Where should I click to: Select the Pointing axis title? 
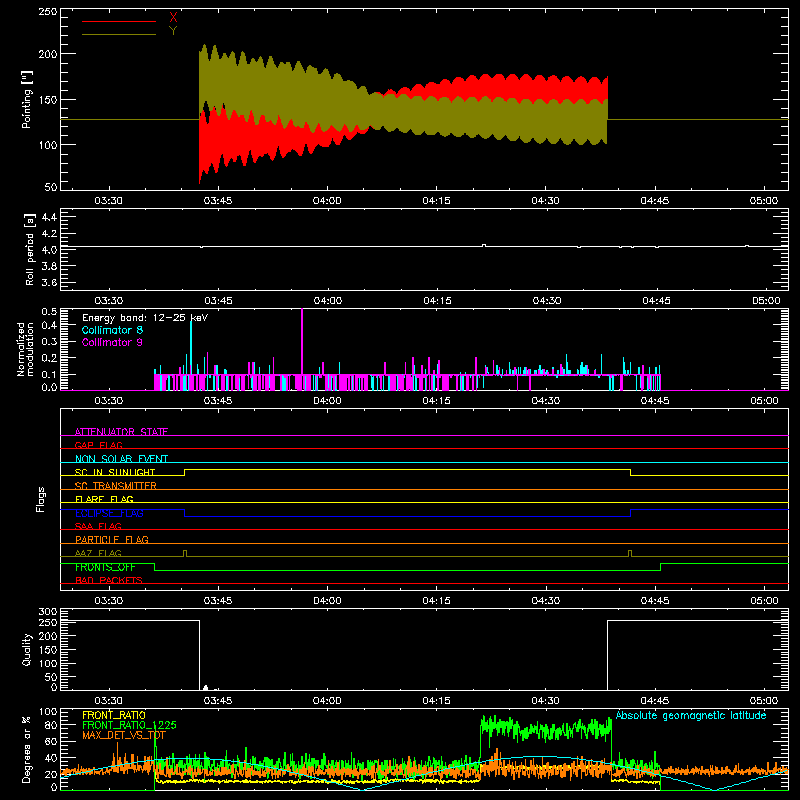(27, 99)
